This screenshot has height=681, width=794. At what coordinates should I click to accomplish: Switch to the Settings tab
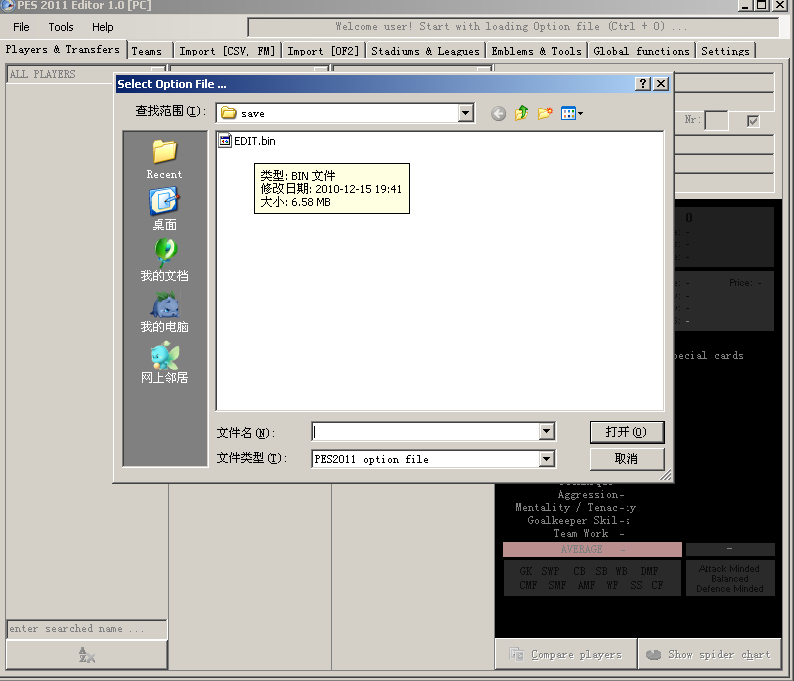[725, 51]
